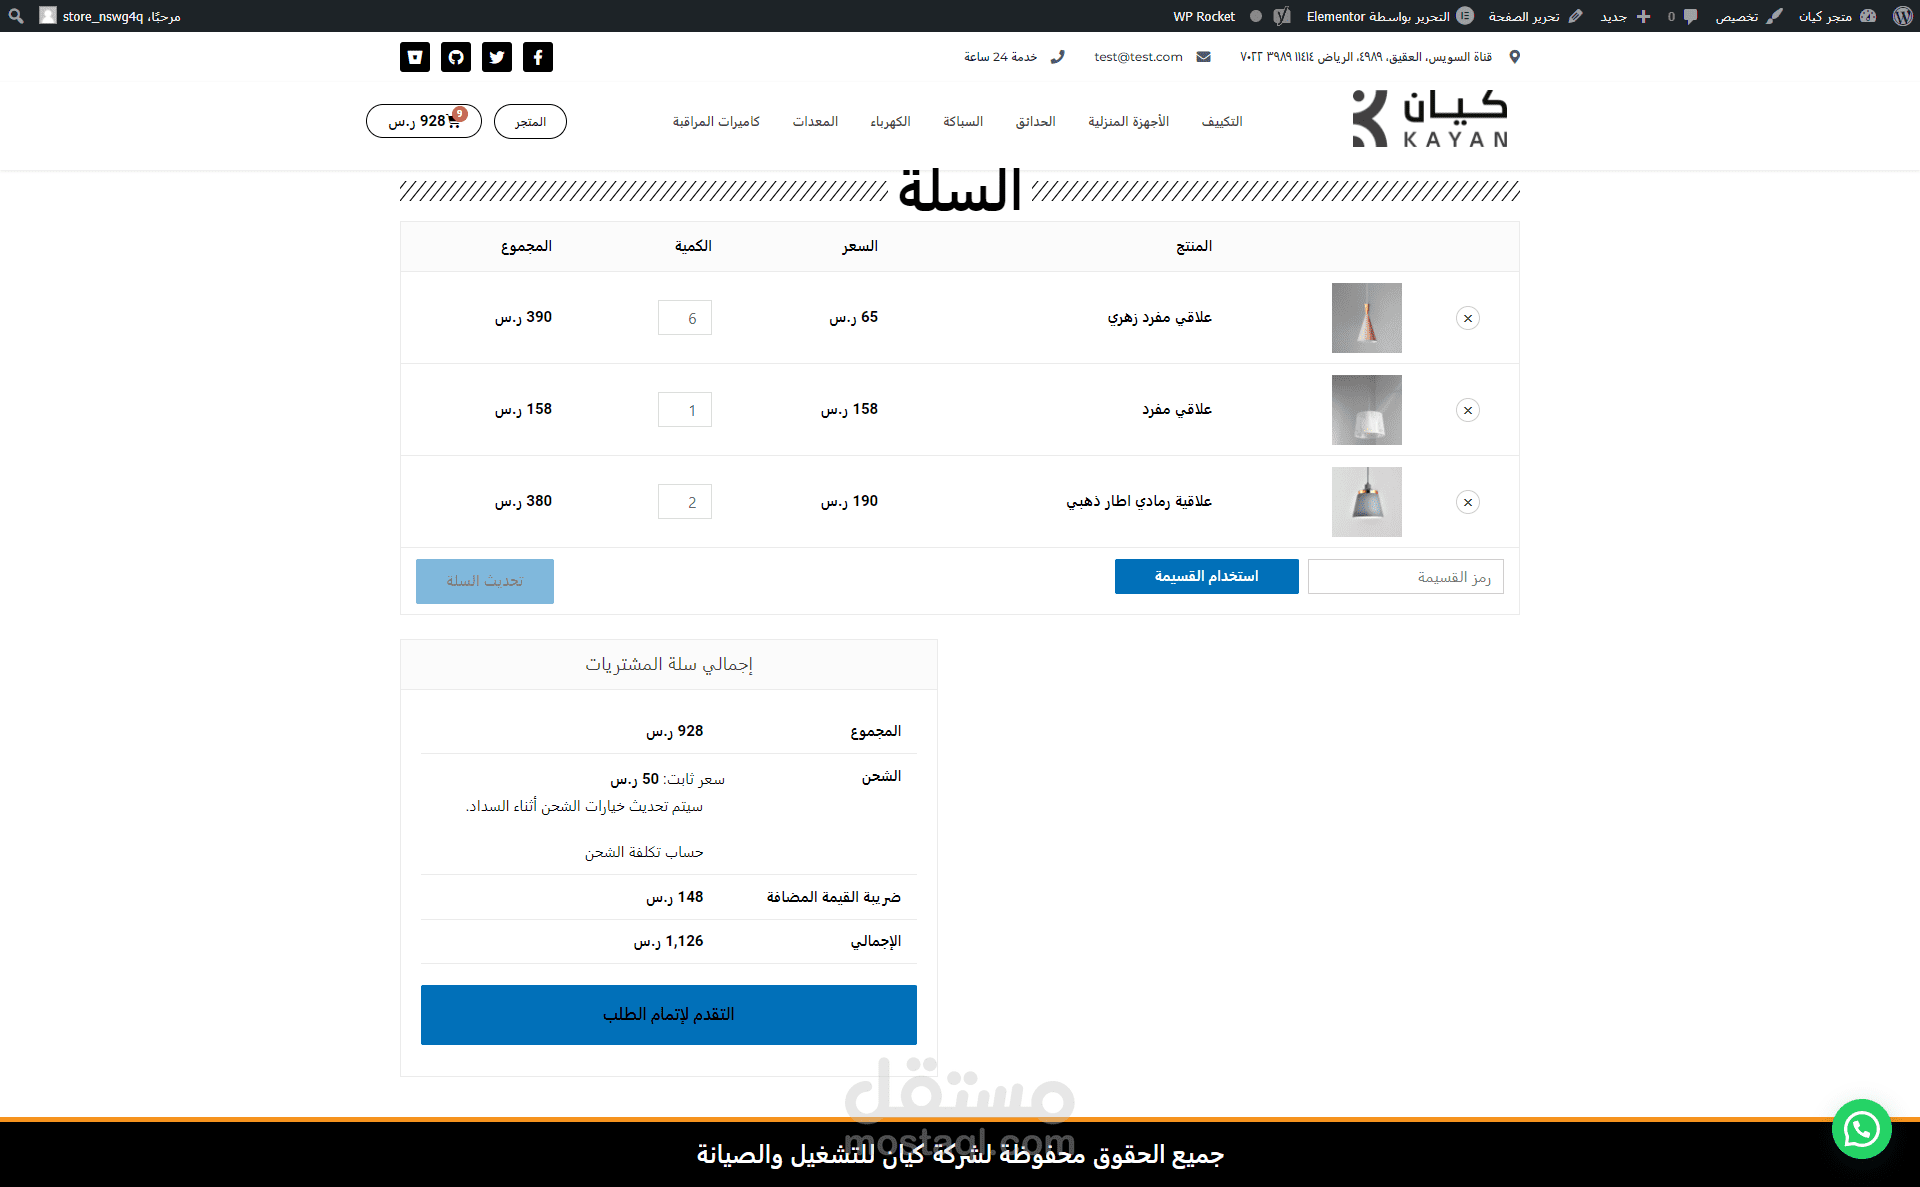Screen dimensions: 1920x1187
Task: Click the cart total 928 button
Action: click(x=424, y=121)
